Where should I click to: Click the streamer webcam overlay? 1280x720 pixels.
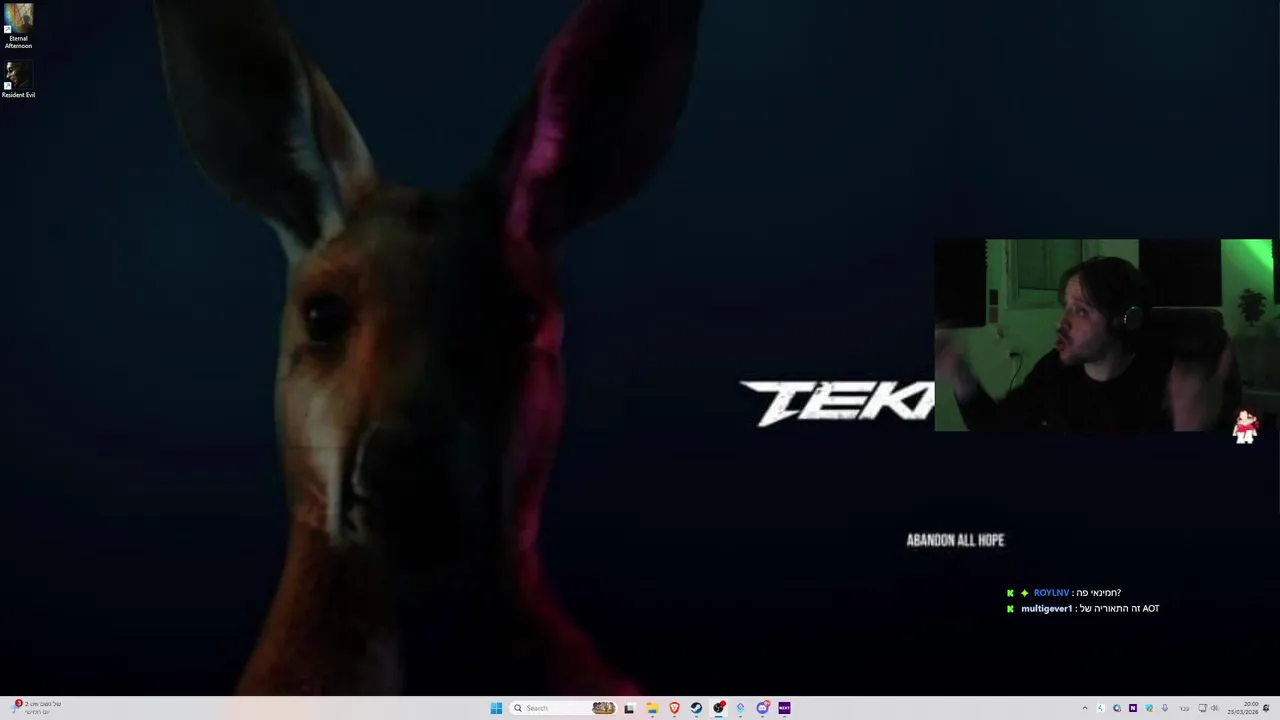tap(1104, 335)
